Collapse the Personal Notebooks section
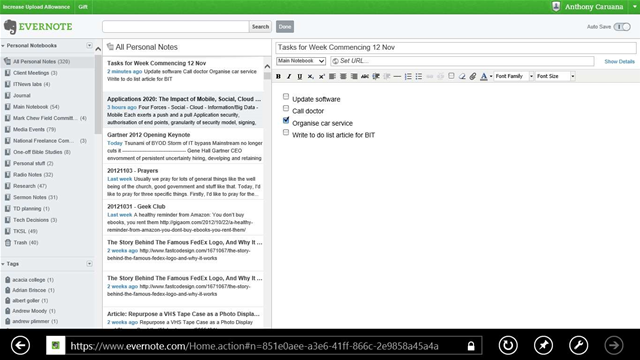 3,46
